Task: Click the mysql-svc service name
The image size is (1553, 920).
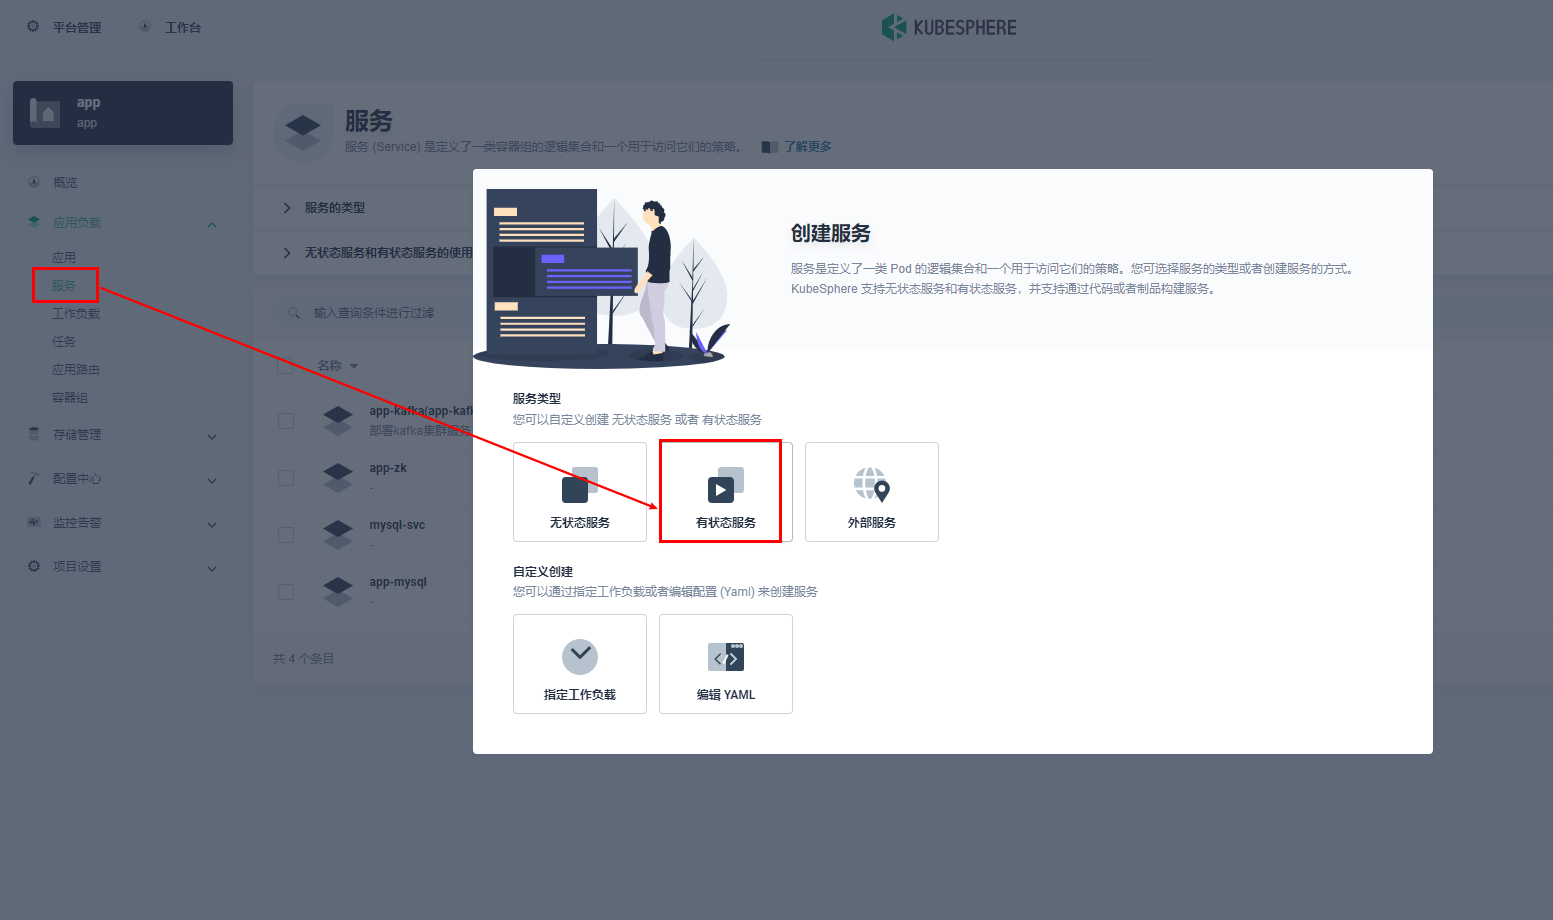Action: click(397, 525)
